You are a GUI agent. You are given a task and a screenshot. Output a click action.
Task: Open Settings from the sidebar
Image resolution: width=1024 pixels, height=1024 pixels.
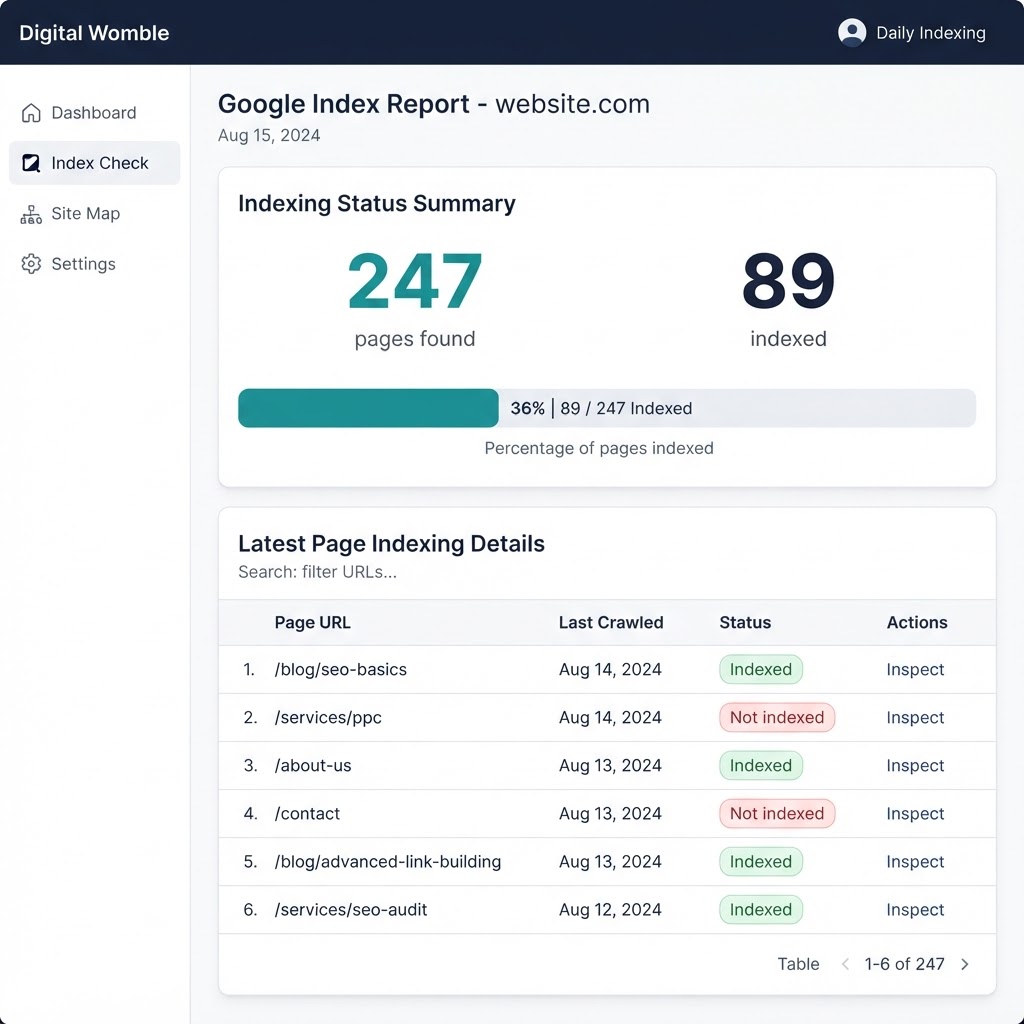click(95, 264)
